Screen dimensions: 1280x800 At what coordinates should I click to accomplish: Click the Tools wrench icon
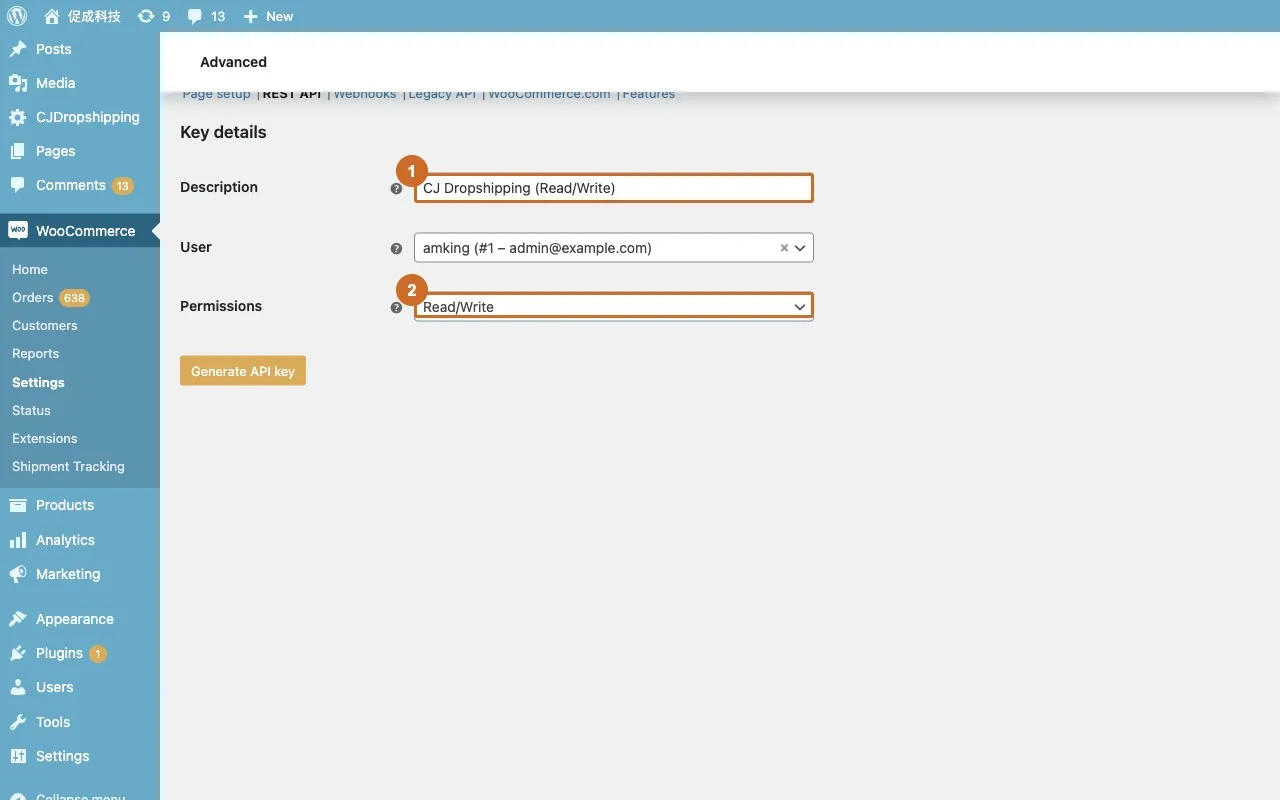coord(18,722)
